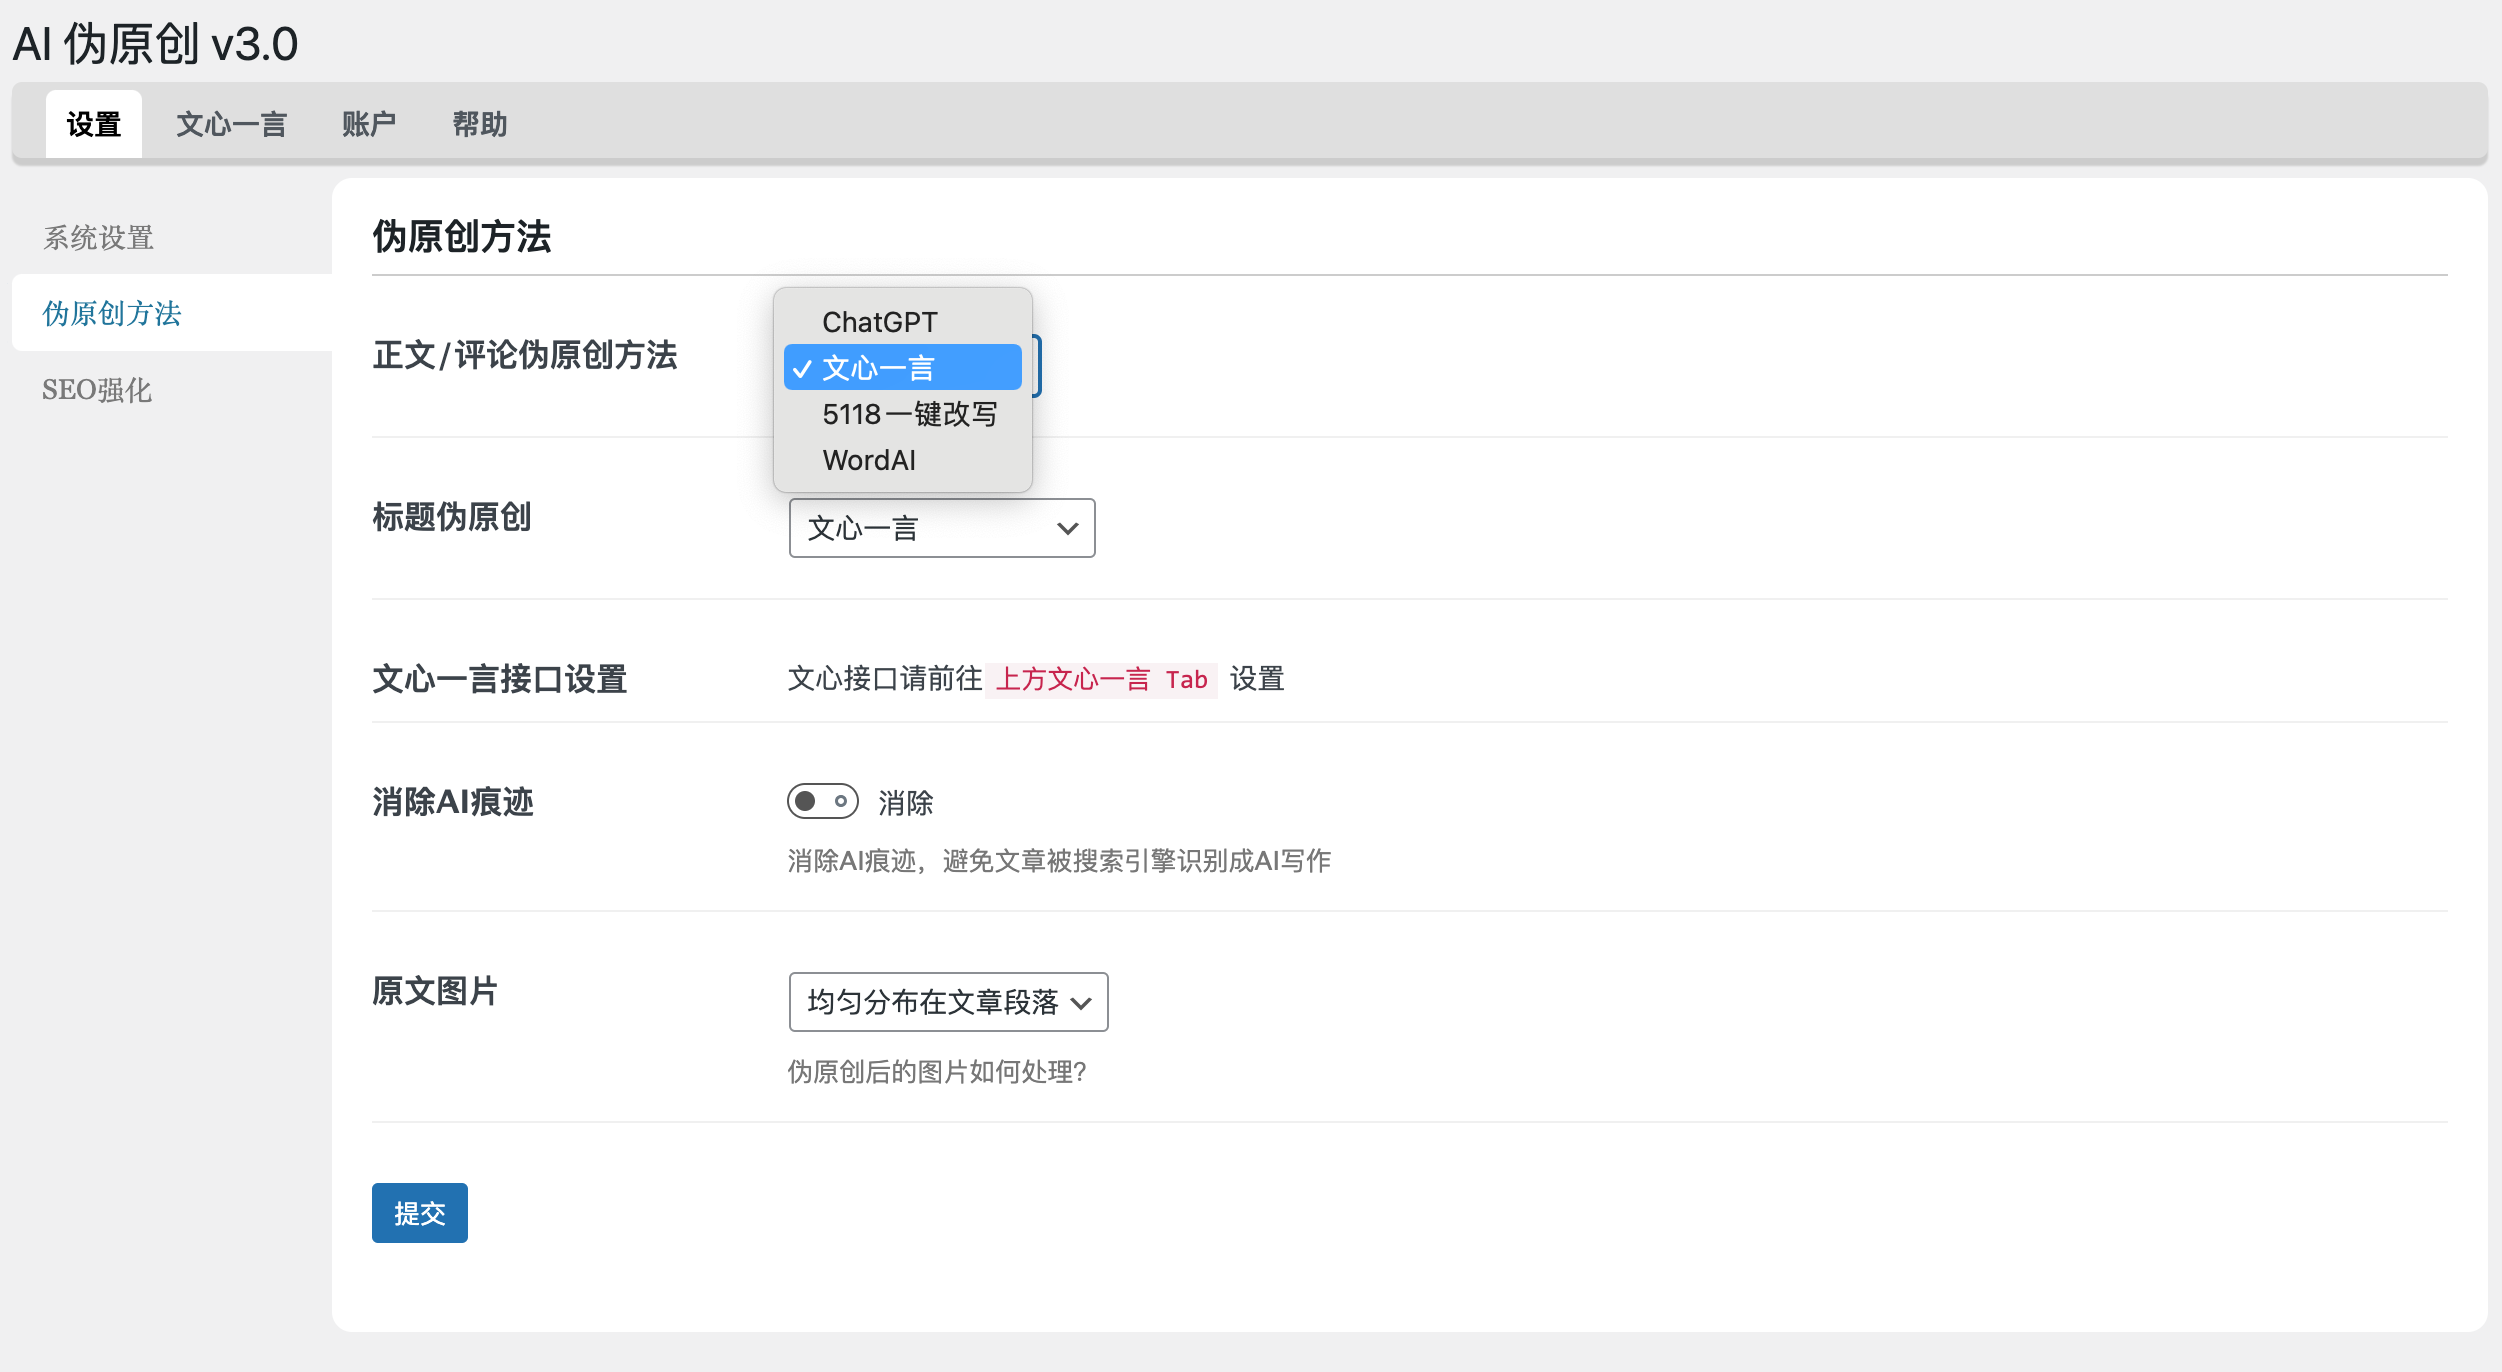Open the 文心一言 top tab
The image size is (2502, 1372).
[x=231, y=124]
